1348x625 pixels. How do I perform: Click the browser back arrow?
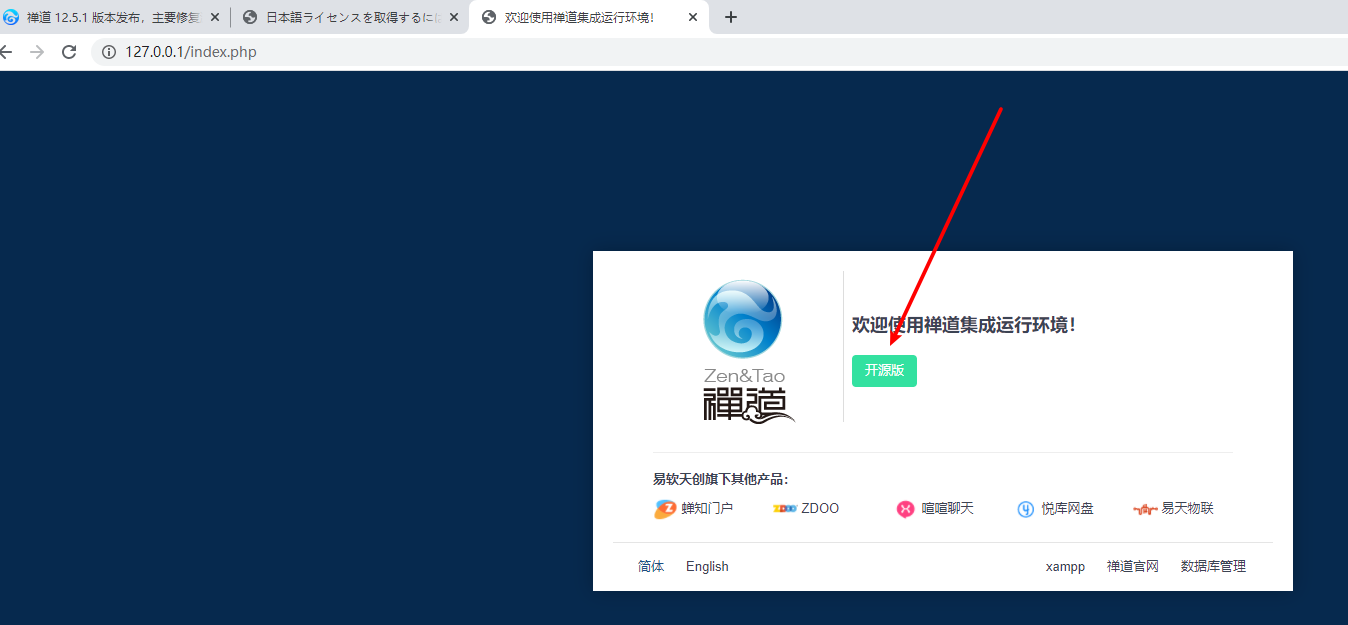pos(5,52)
